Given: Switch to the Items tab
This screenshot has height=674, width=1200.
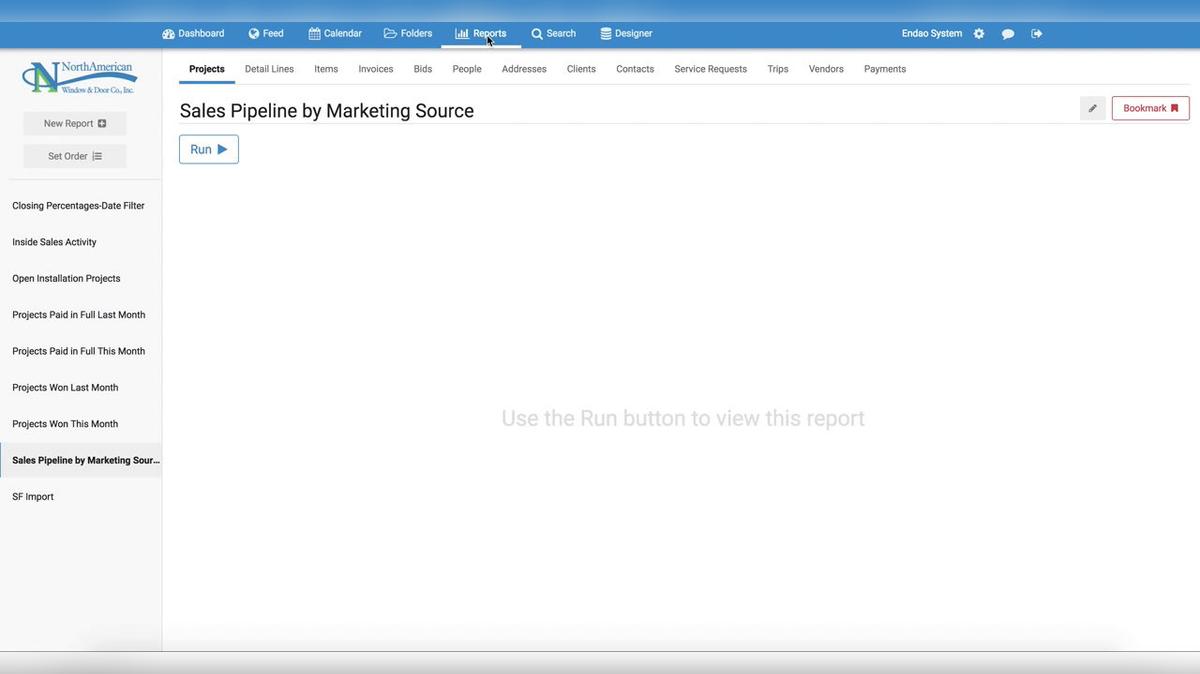Looking at the screenshot, I should click(326, 69).
